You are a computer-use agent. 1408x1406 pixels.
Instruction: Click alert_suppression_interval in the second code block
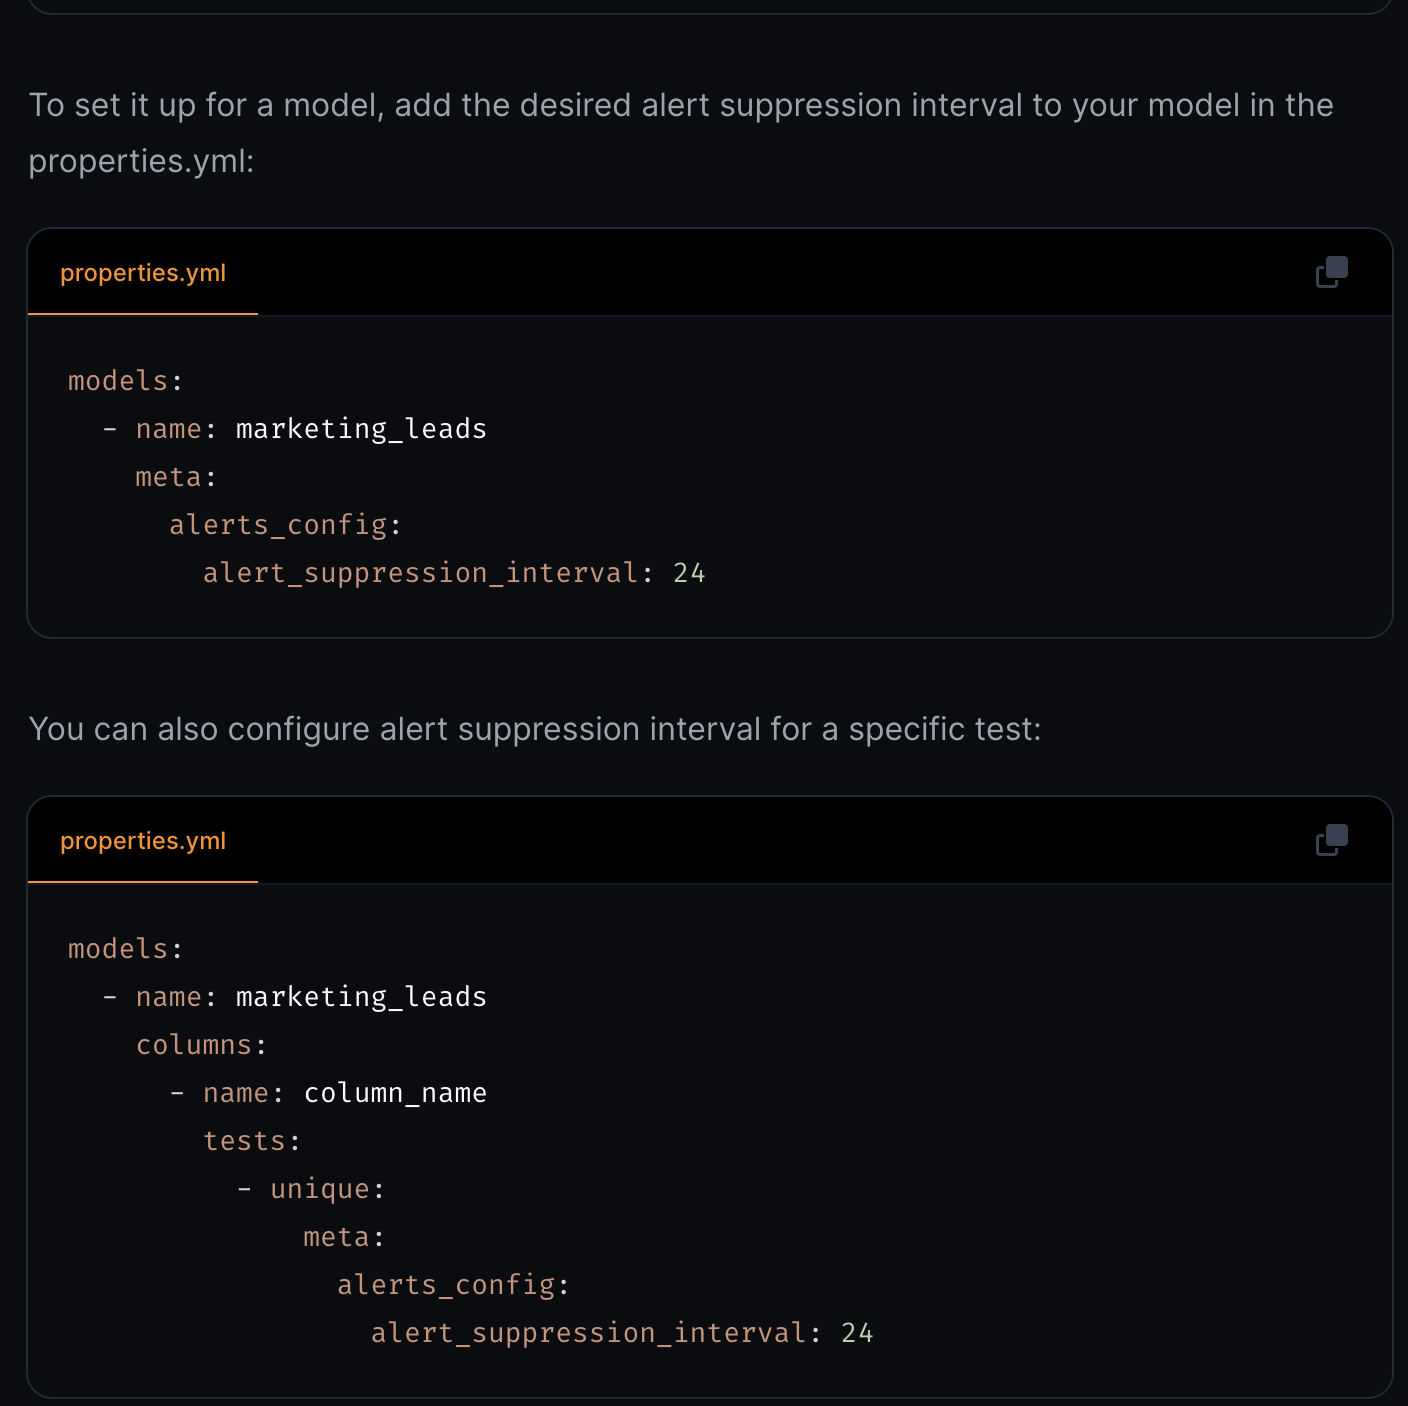pyautogui.click(x=588, y=1333)
